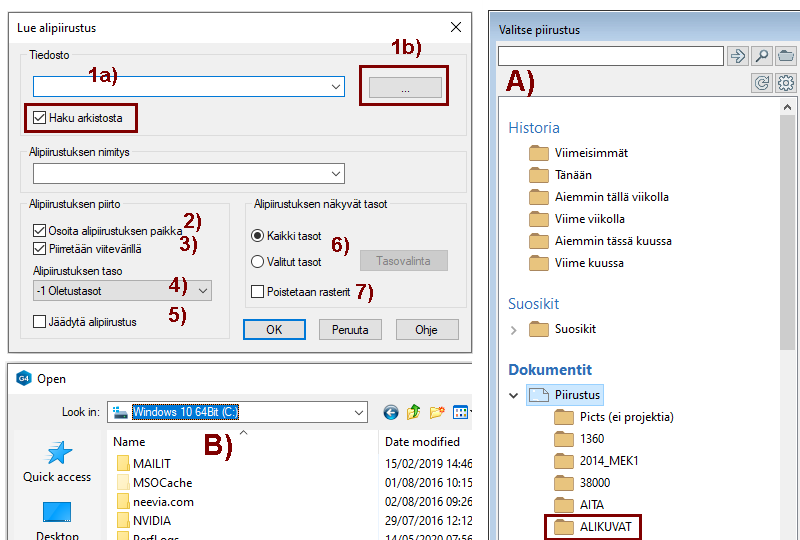Open settings gear in Valitse piirustus panel
The image size is (800, 540).
coord(786,83)
